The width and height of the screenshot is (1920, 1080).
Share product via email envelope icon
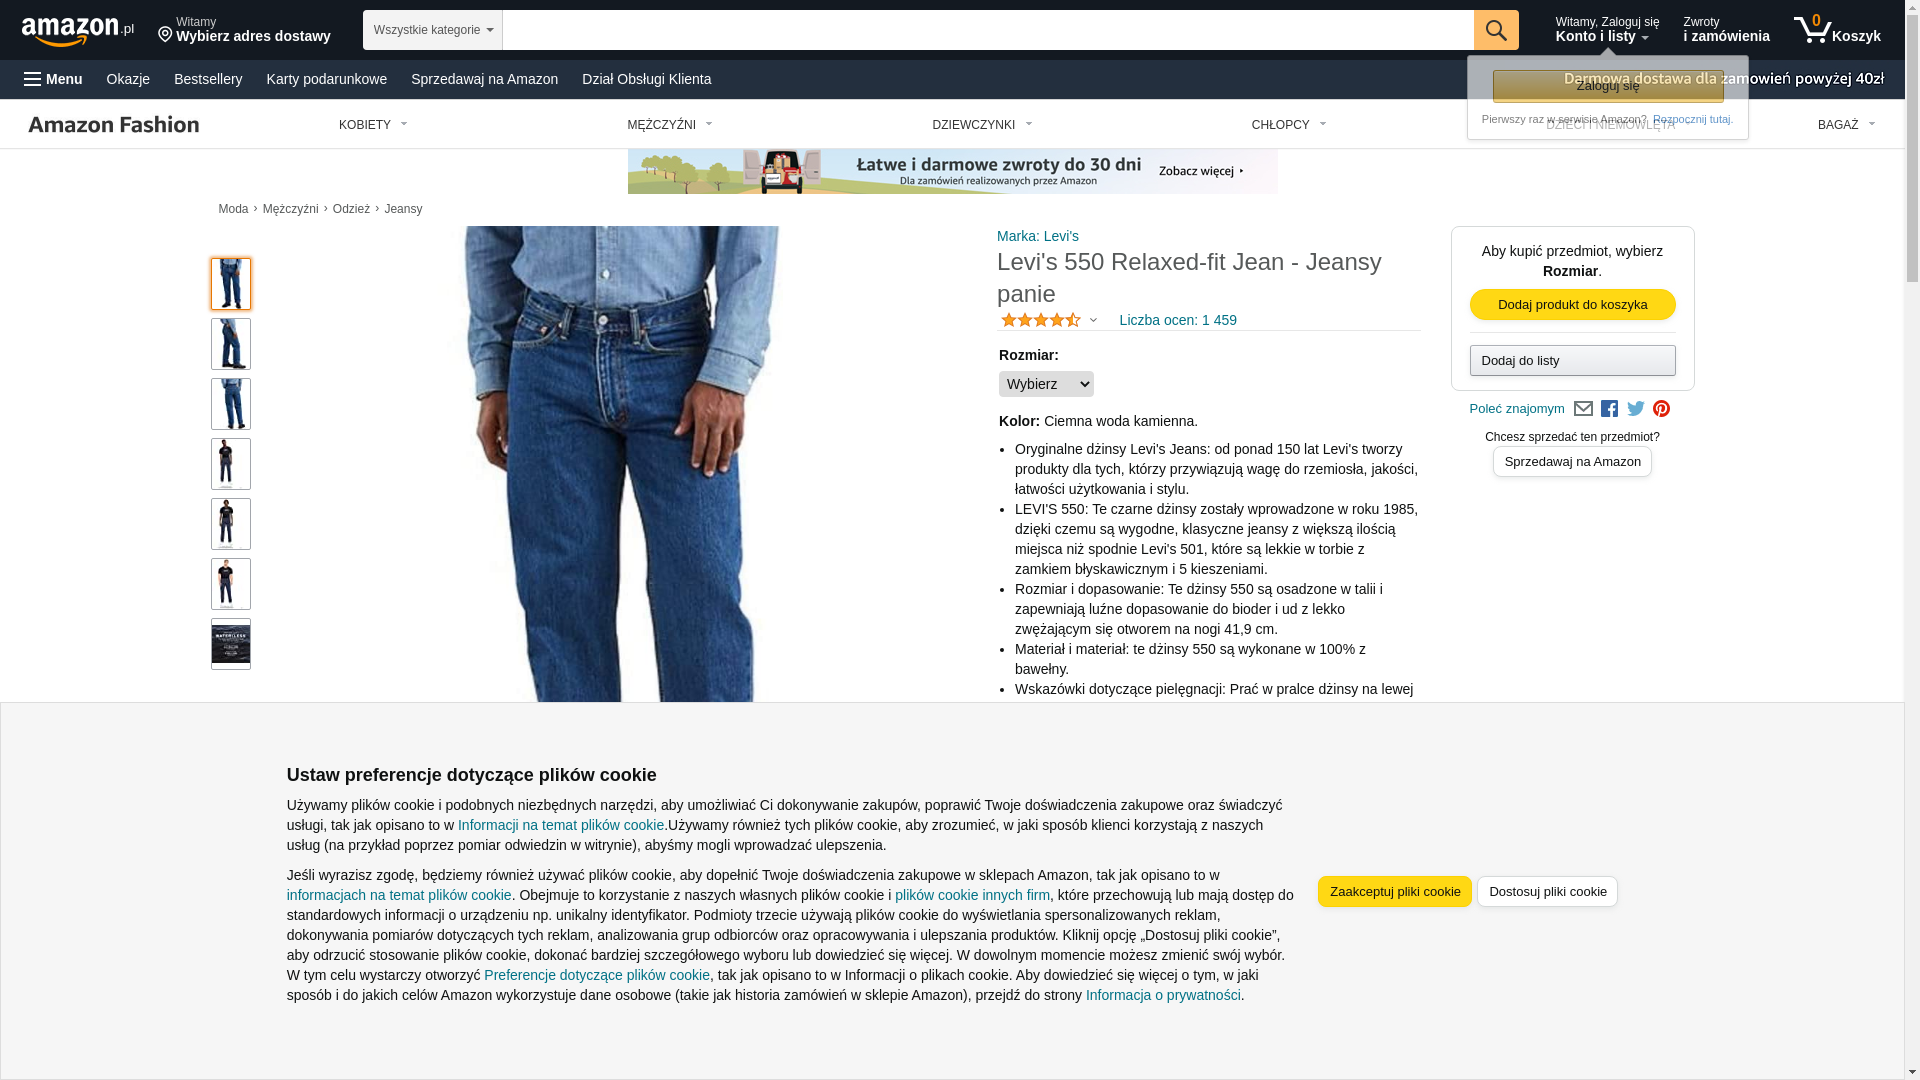coord(1583,409)
